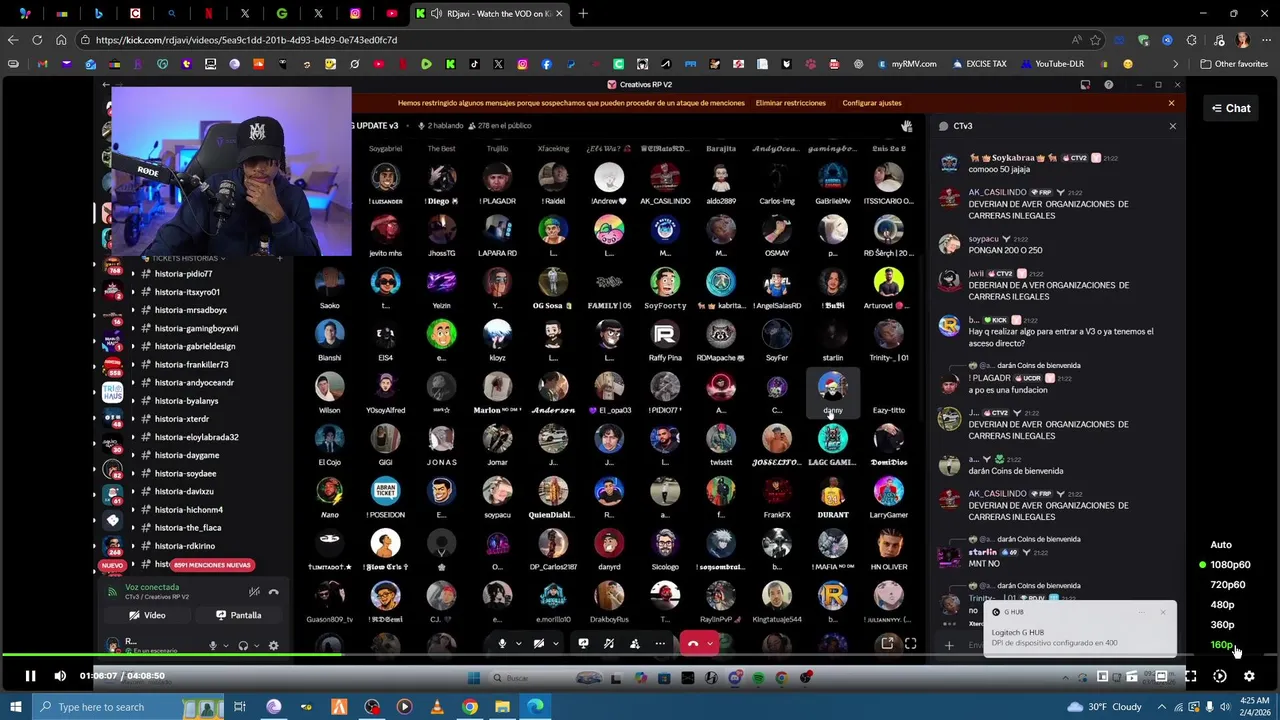The image size is (1280, 720).
Task: Open EXCISE TAX bookmark
Action: click(979, 64)
